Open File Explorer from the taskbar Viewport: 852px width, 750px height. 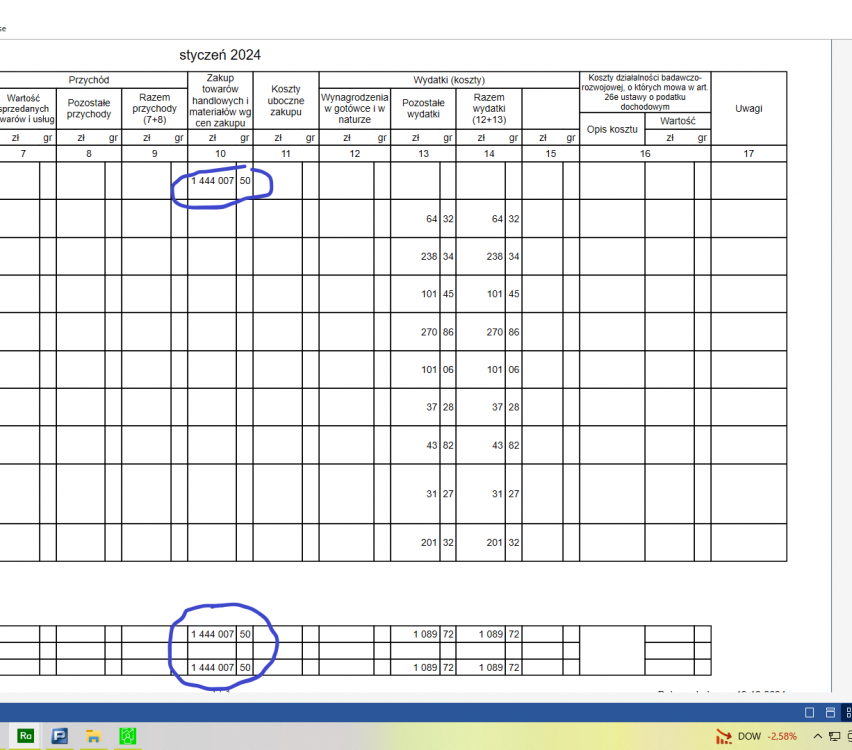tap(93, 736)
